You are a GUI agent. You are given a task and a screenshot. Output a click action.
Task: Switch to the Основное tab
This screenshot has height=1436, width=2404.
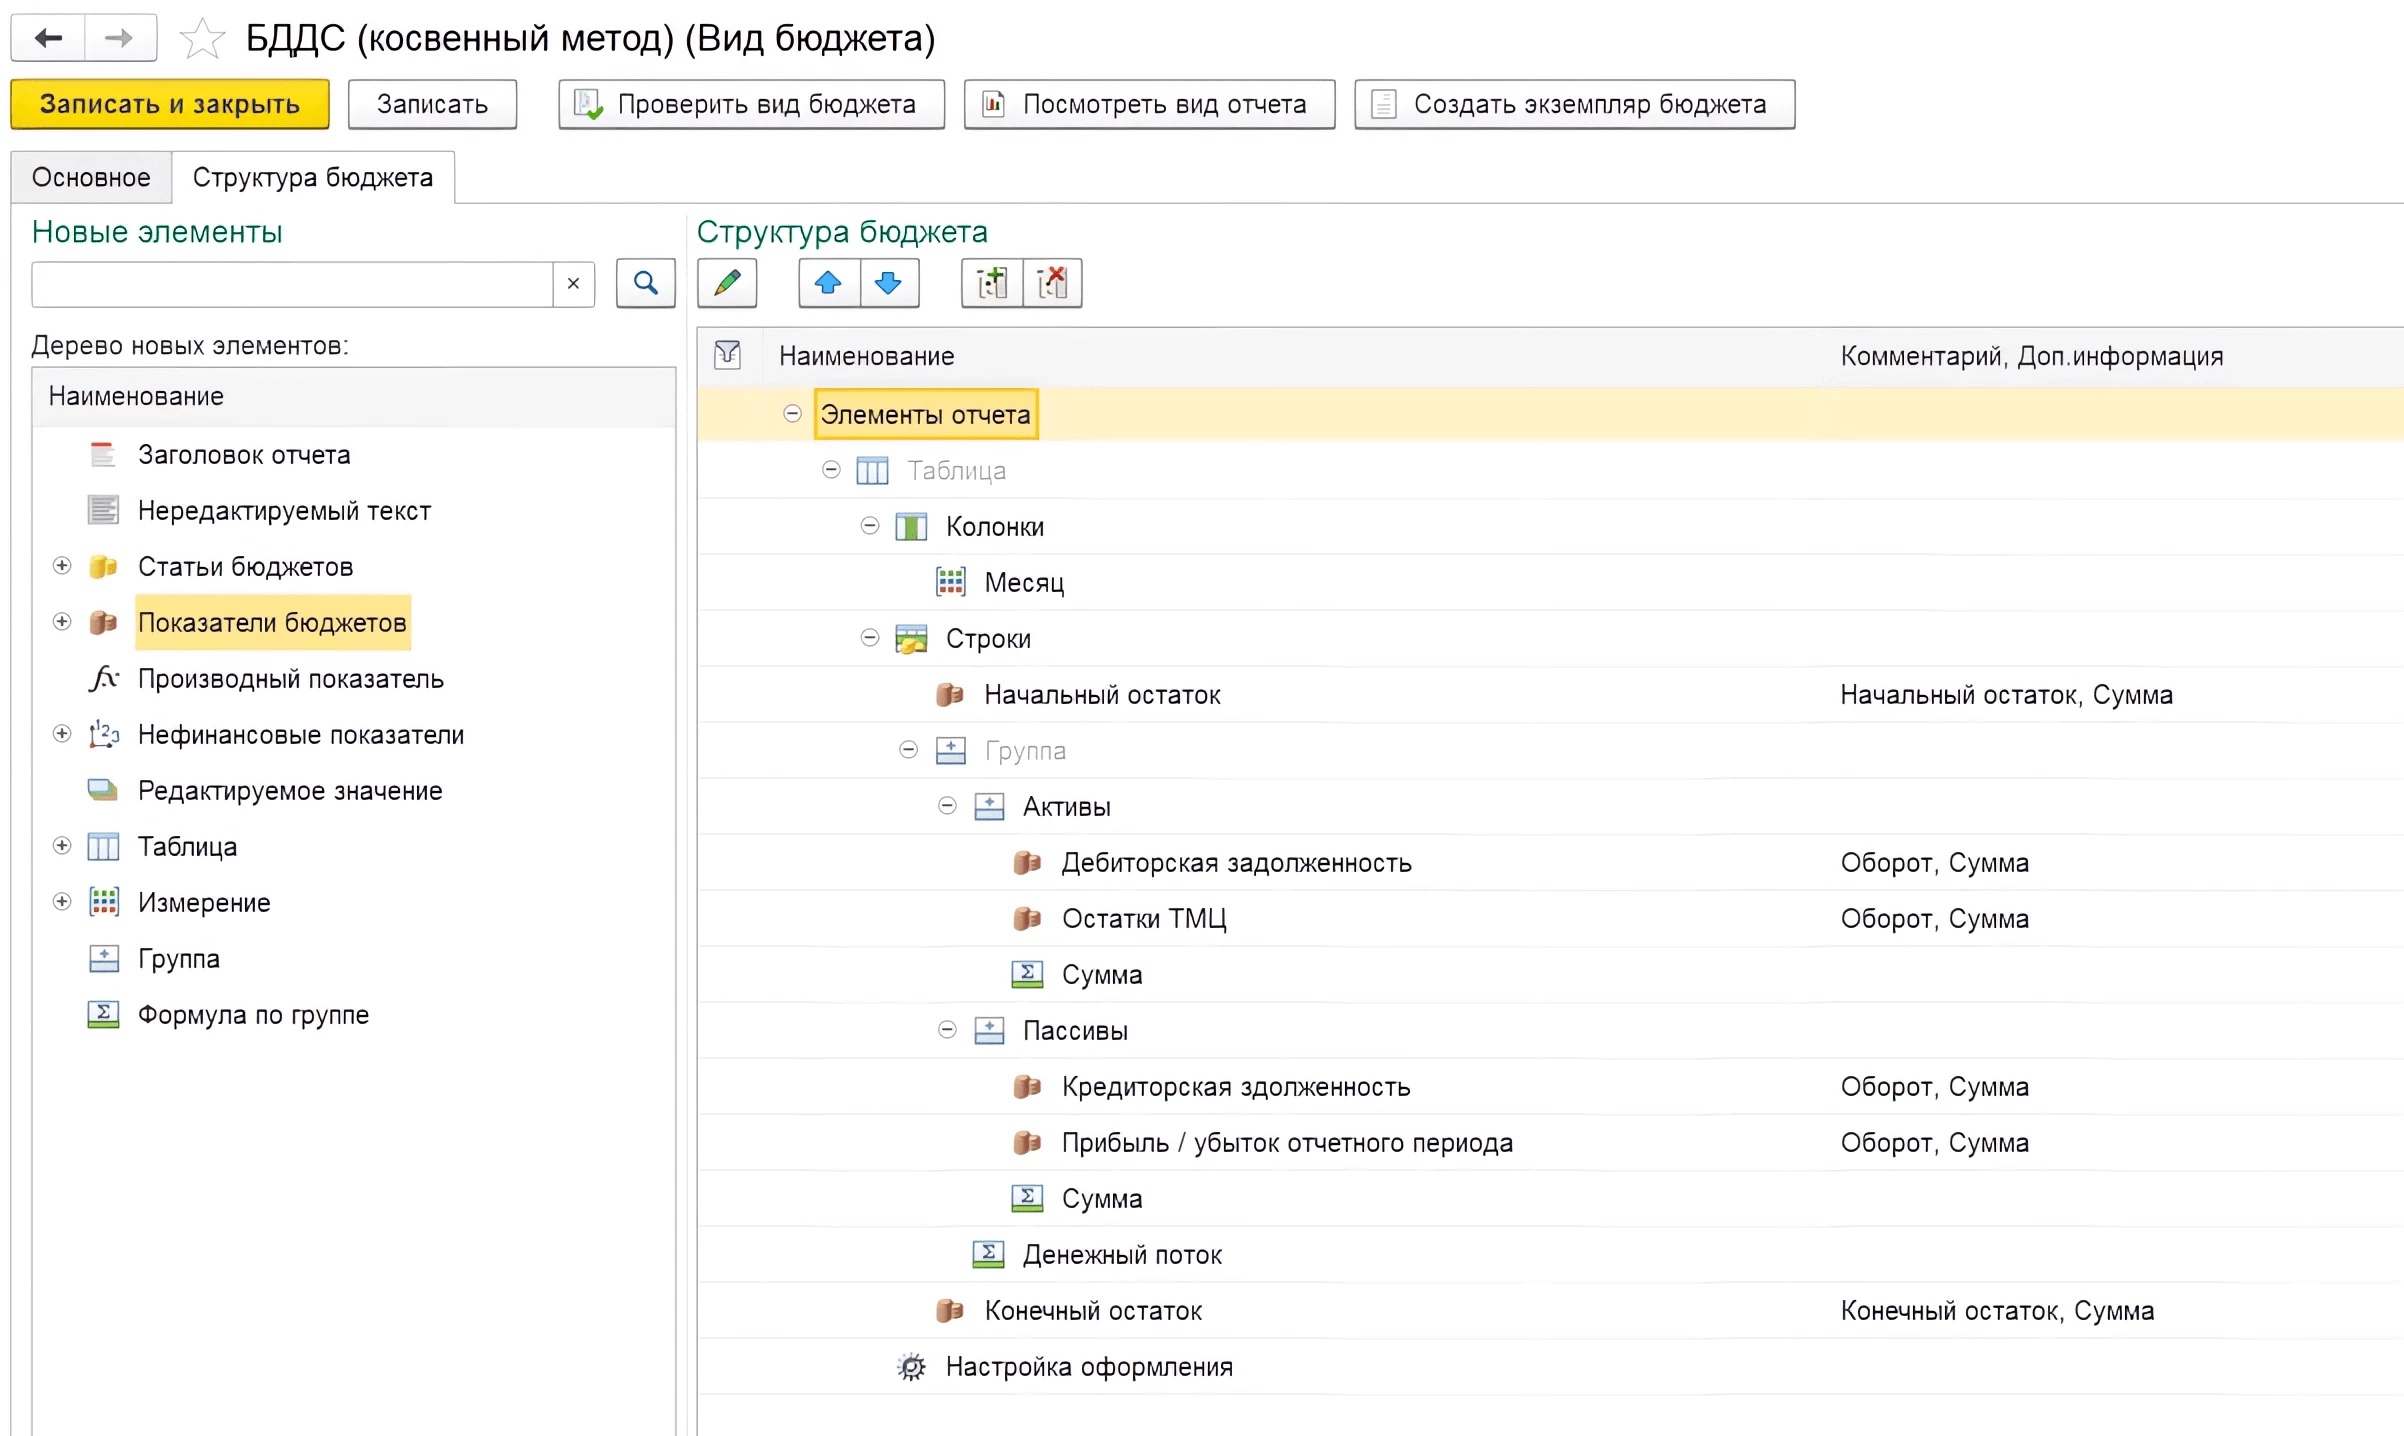coord(91,177)
